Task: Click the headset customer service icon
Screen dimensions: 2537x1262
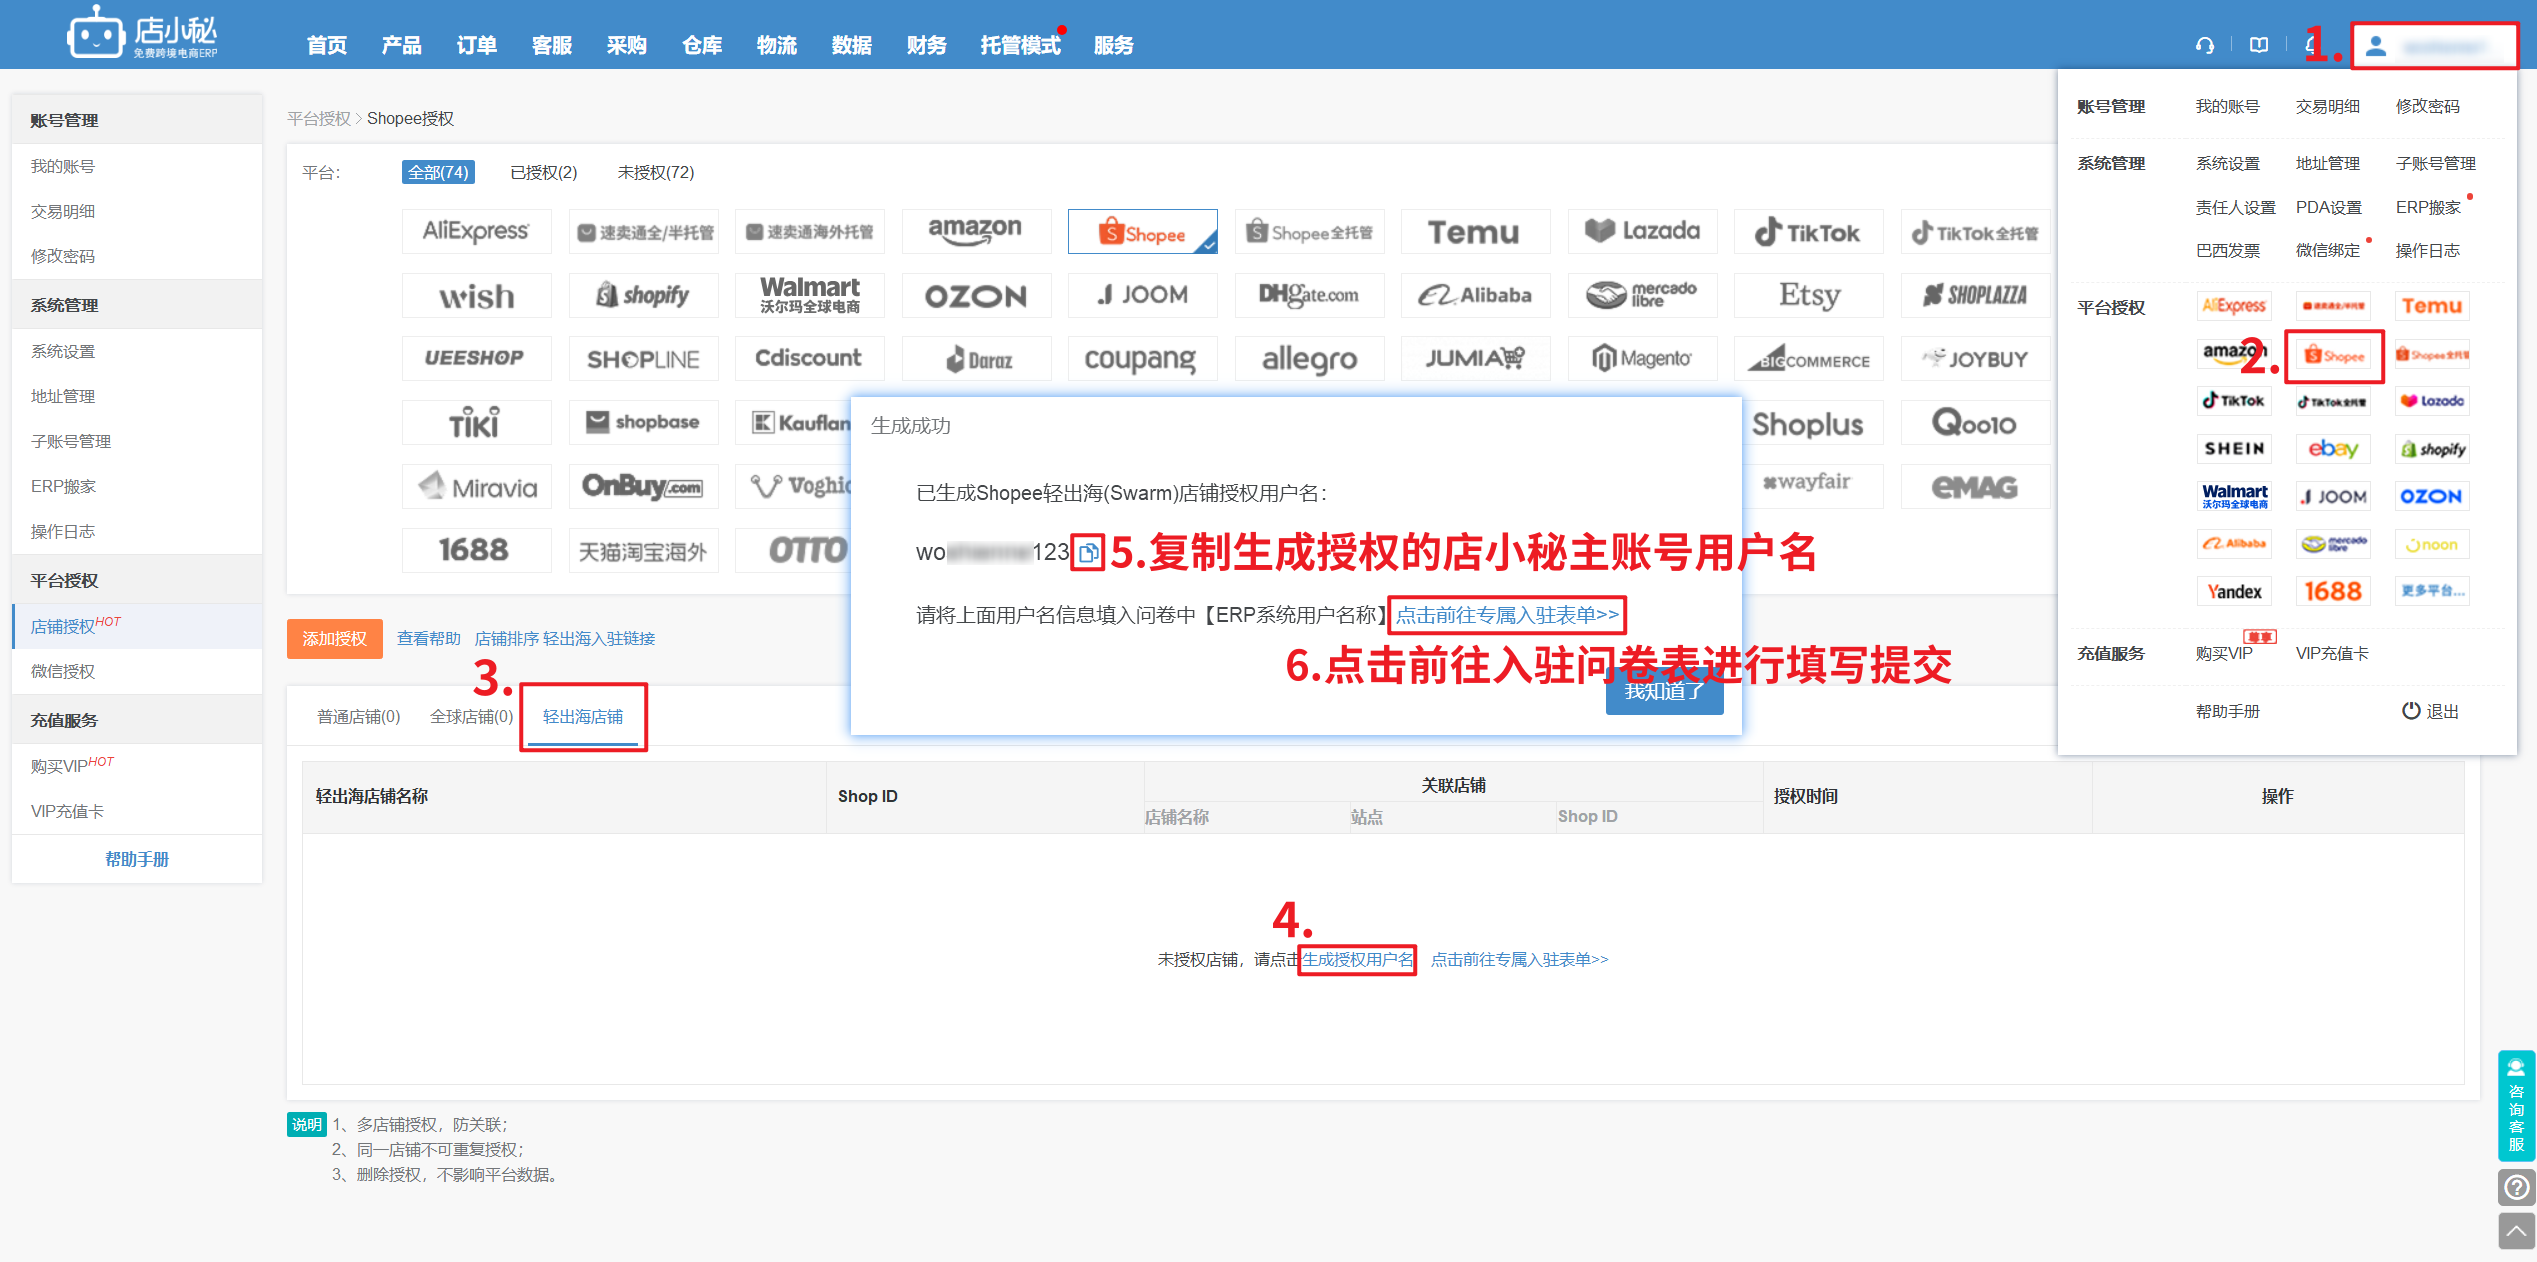Action: 2204,45
